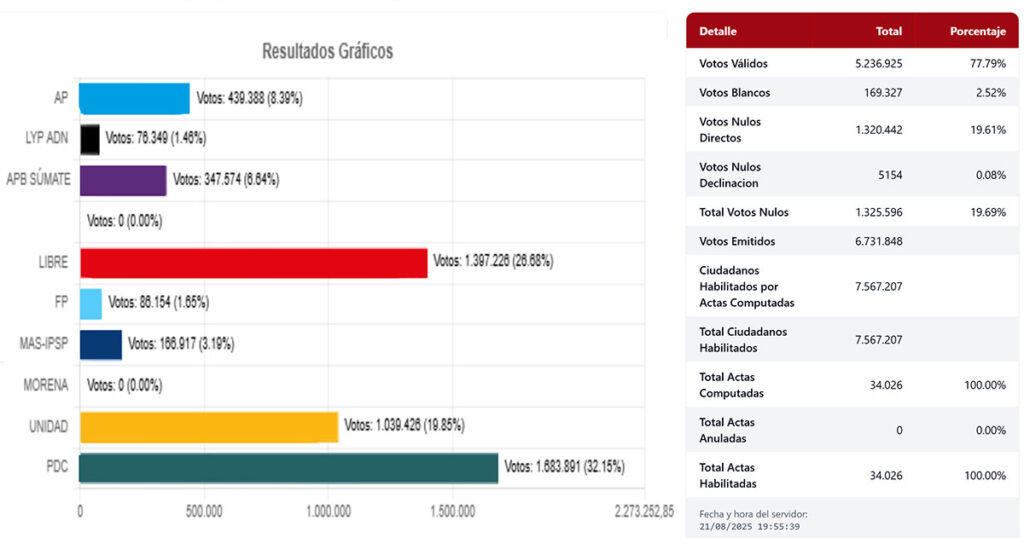The height and width of the screenshot is (538, 1024).
Task: Click the dark blue MAS-IPSP bar
Action: pos(100,345)
